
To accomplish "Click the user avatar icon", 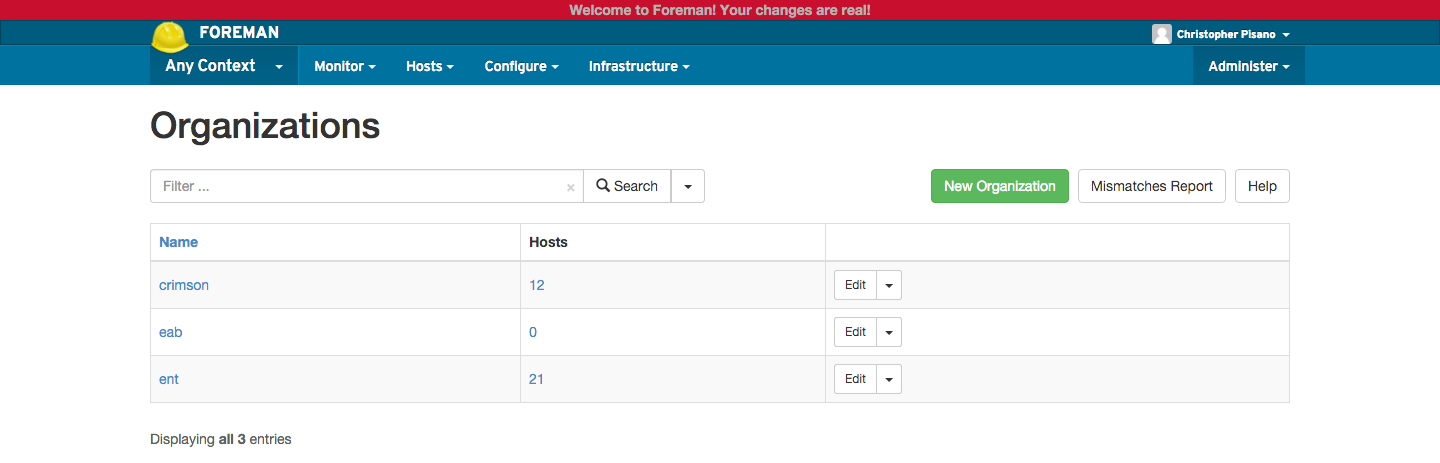I will (x=1161, y=34).
